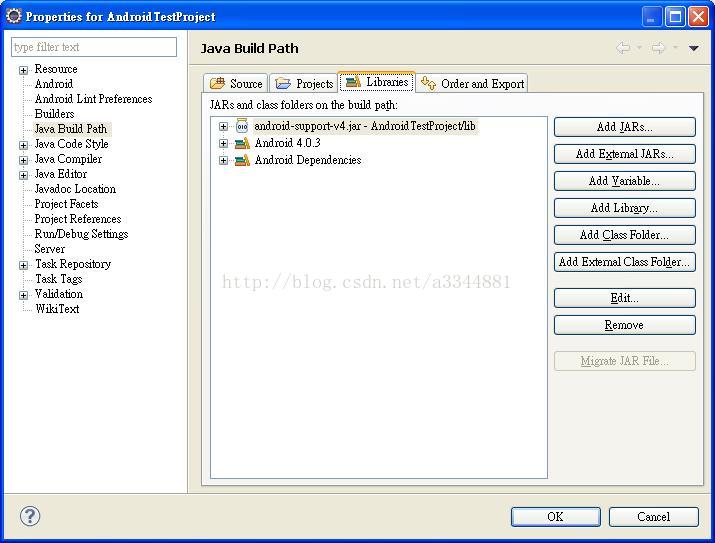Viewport: 715px width, 543px height.
Task: Select Android 4.0.3 entry text
Action: coord(288,143)
